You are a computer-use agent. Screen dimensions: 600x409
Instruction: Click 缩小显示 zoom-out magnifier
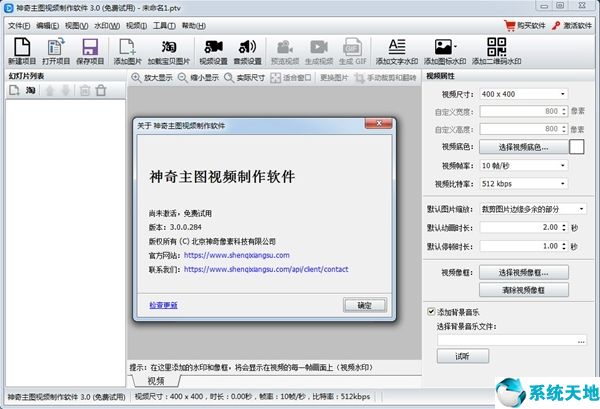183,78
